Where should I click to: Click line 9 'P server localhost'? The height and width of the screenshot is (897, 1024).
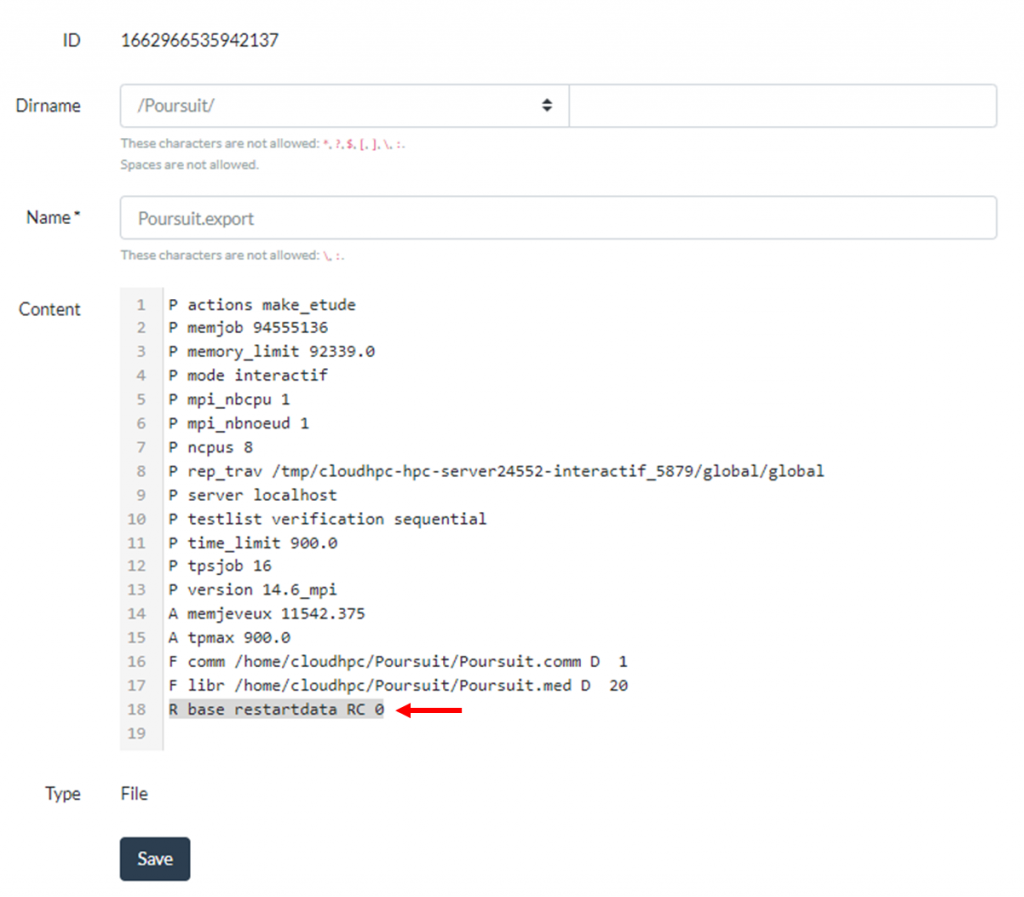click(x=253, y=496)
